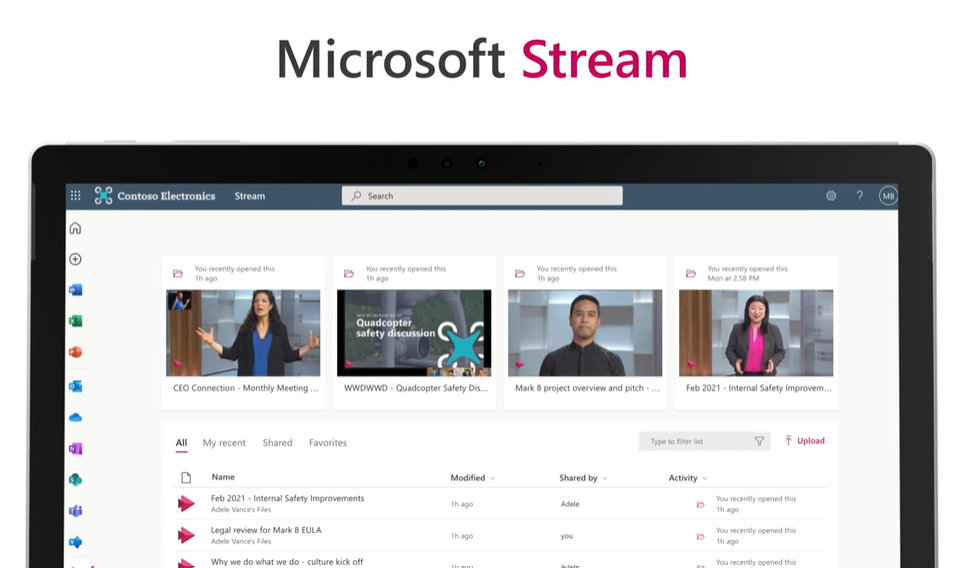This screenshot has height=568, width=973.
Task: Open Feb 2021 - Internal Safety Improvements file
Action: [287, 498]
